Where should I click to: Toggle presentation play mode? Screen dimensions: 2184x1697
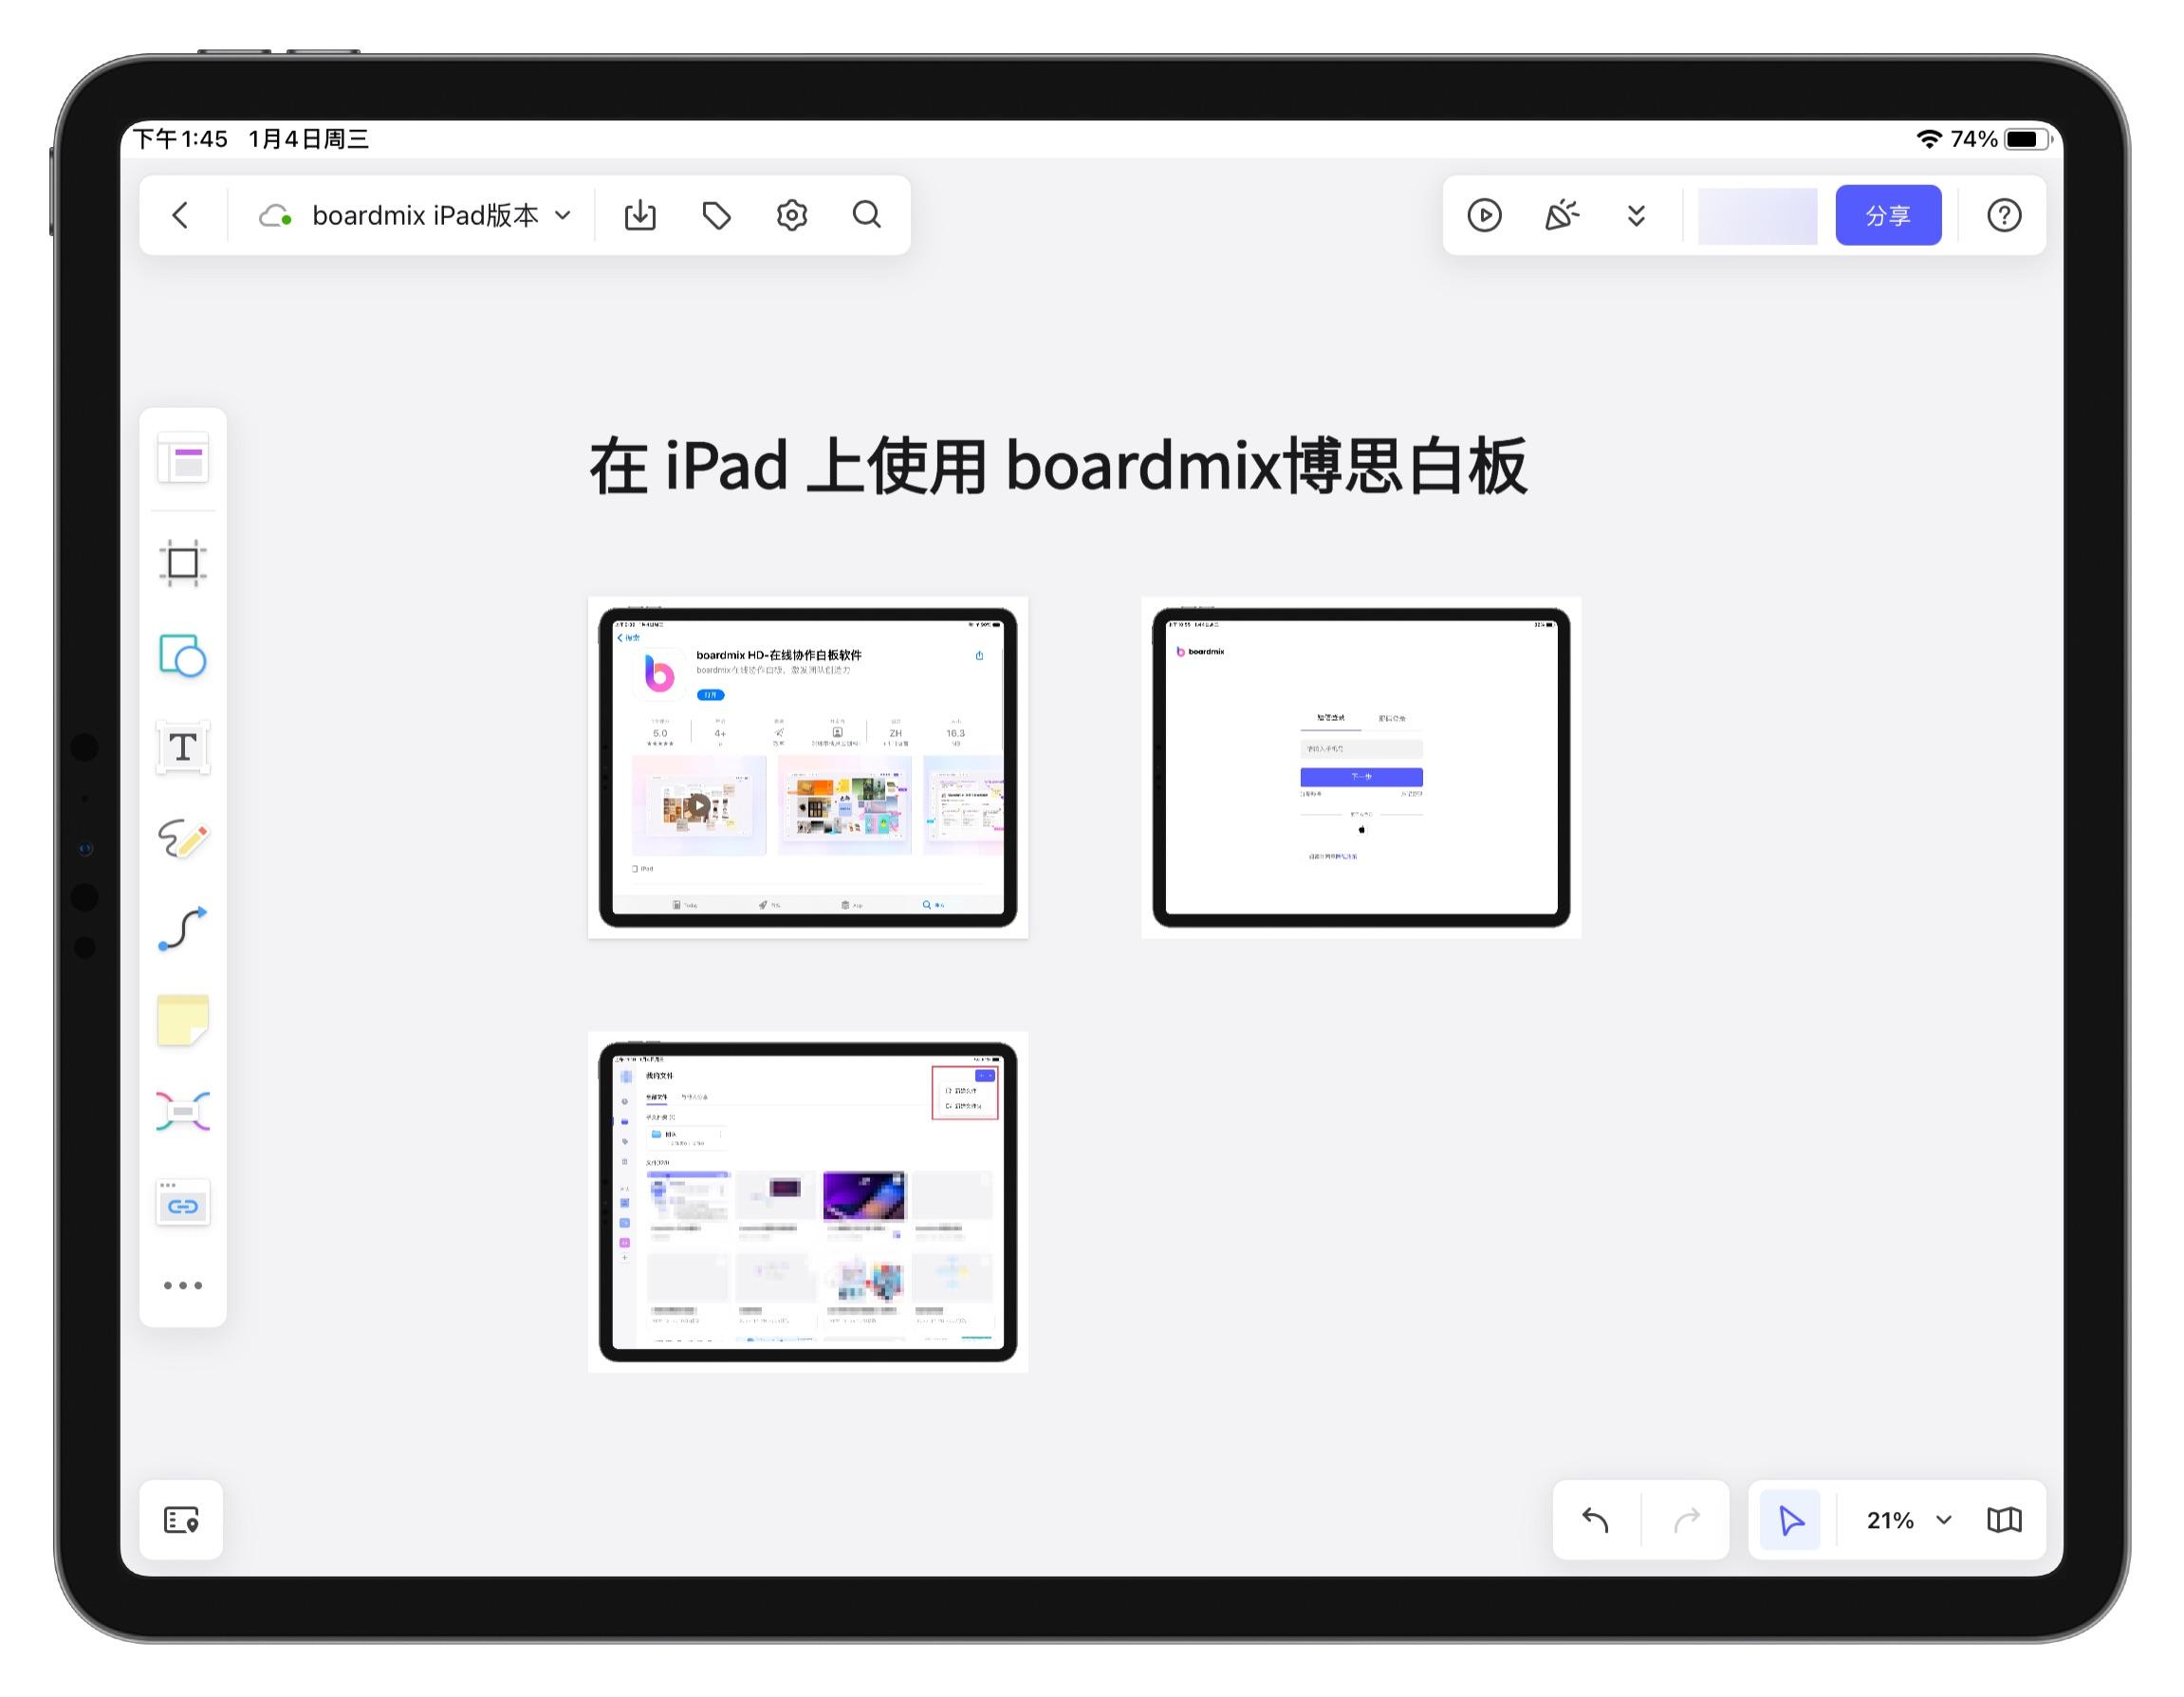pyautogui.click(x=1484, y=215)
